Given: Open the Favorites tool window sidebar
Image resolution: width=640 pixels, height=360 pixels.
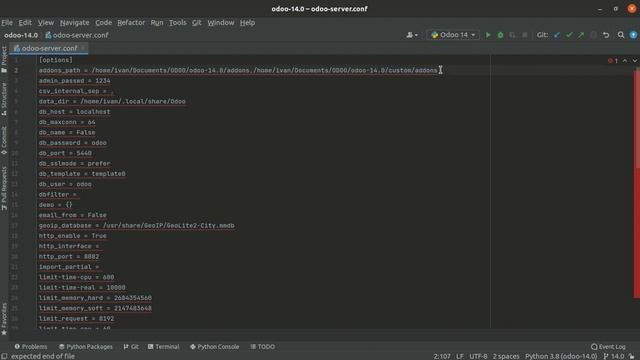Looking at the screenshot, I should [x=4, y=319].
